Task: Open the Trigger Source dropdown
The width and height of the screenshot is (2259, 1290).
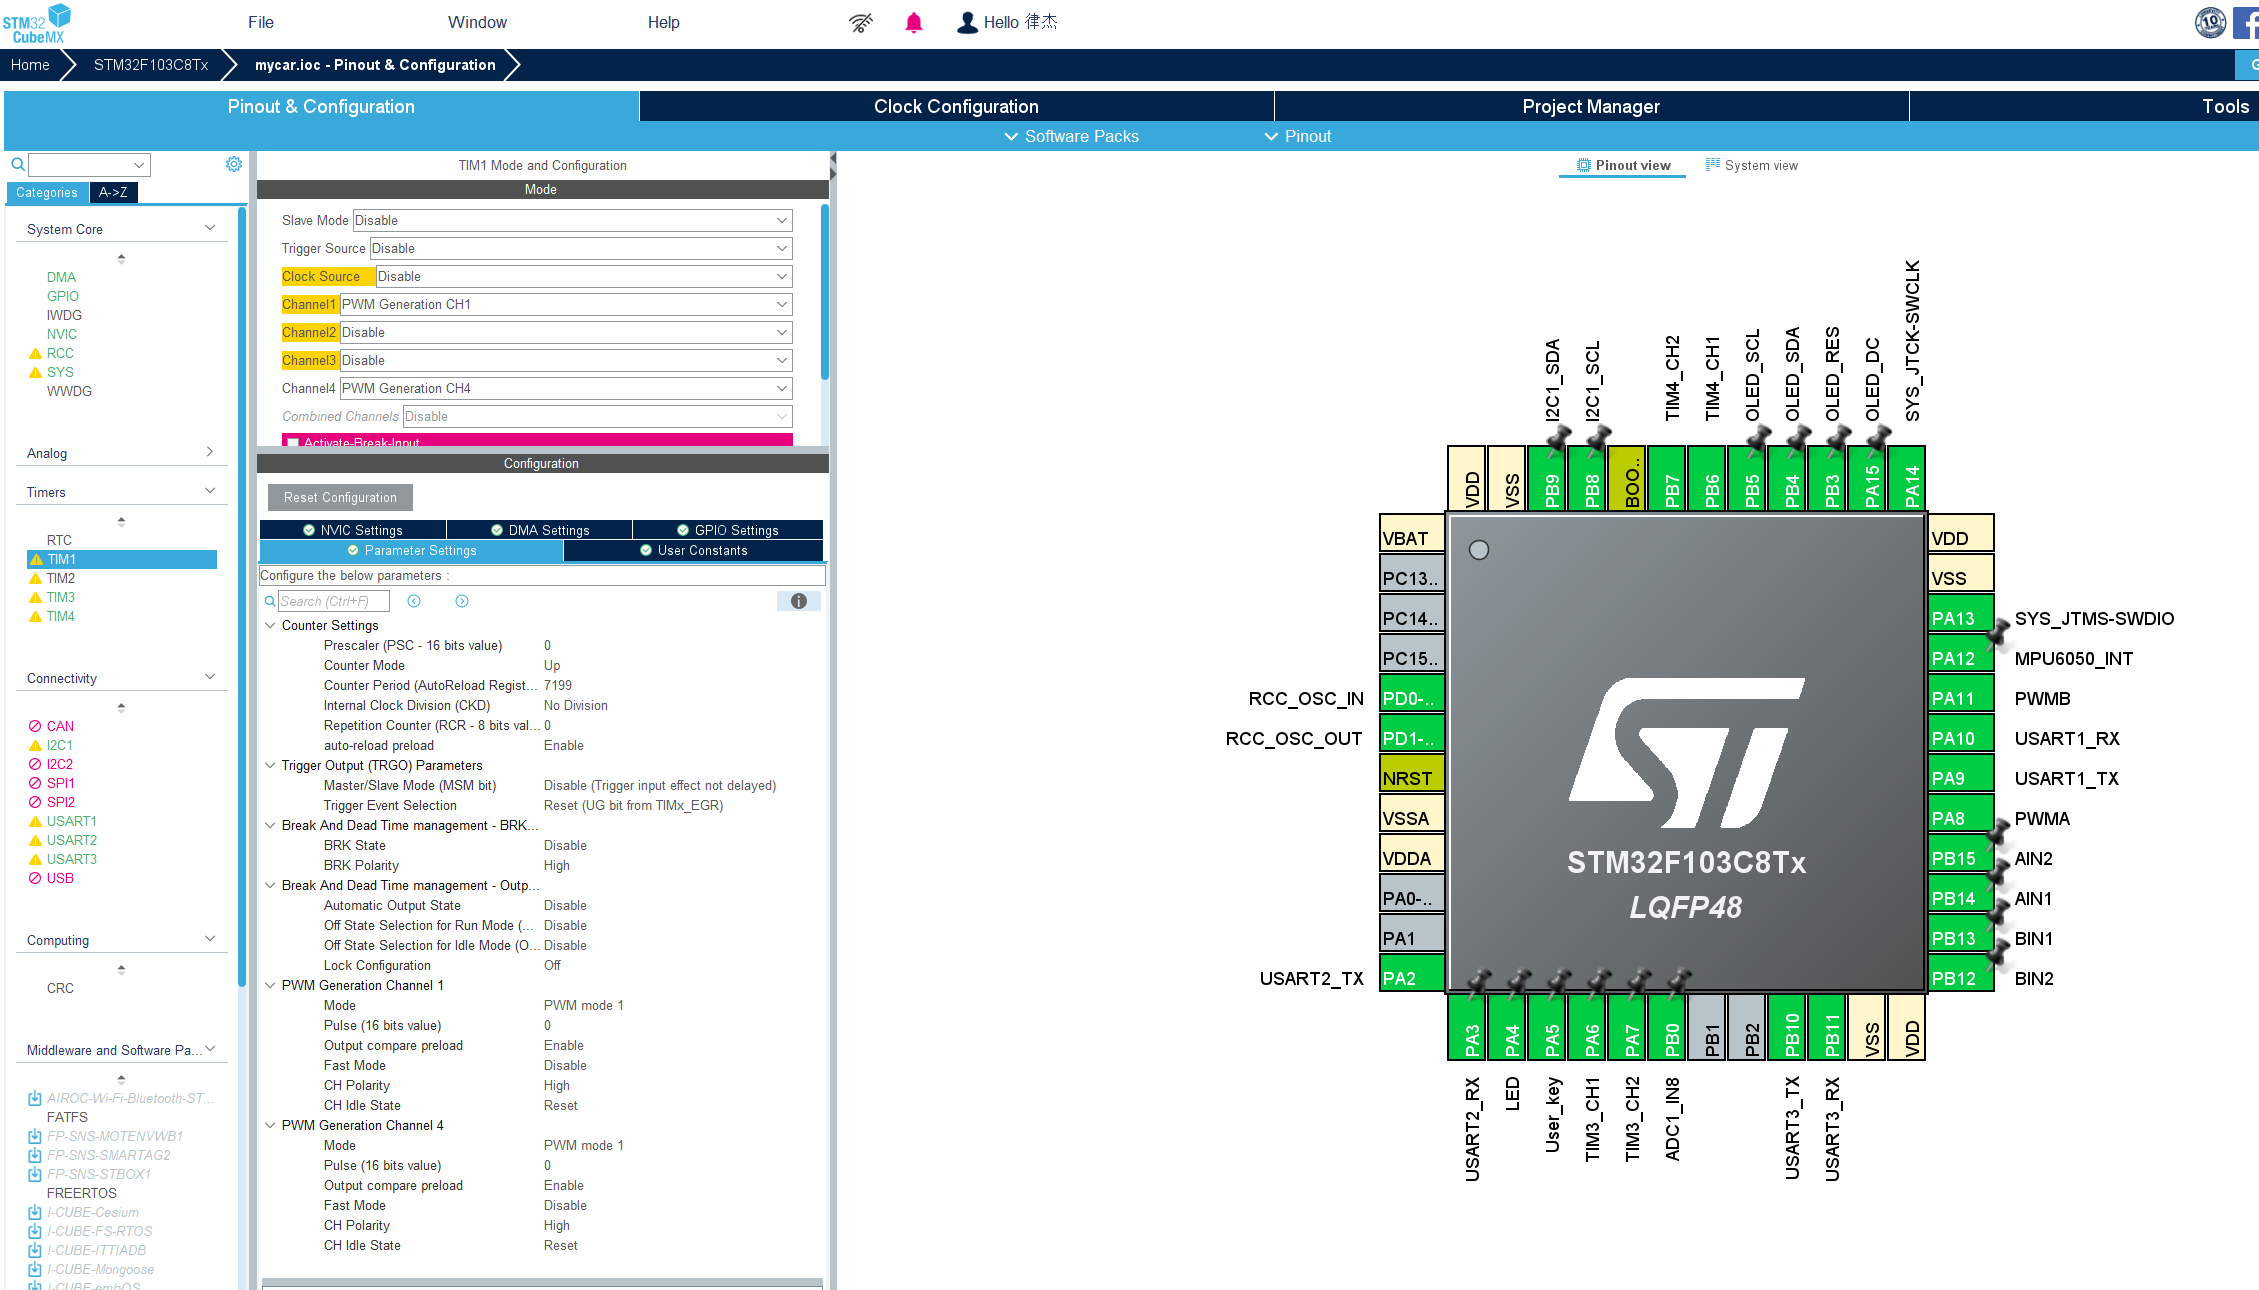Action: pos(581,248)
